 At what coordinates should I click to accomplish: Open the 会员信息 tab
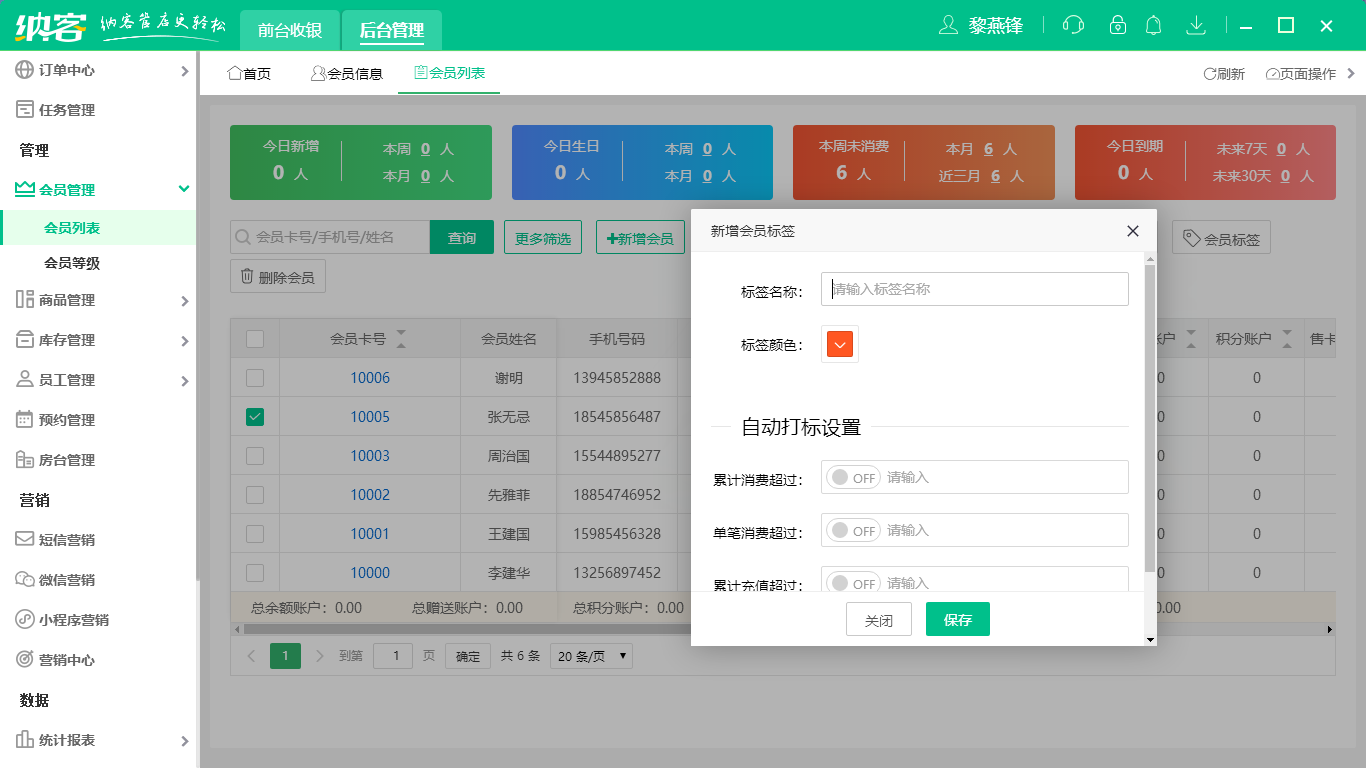(x=346, y=72)
